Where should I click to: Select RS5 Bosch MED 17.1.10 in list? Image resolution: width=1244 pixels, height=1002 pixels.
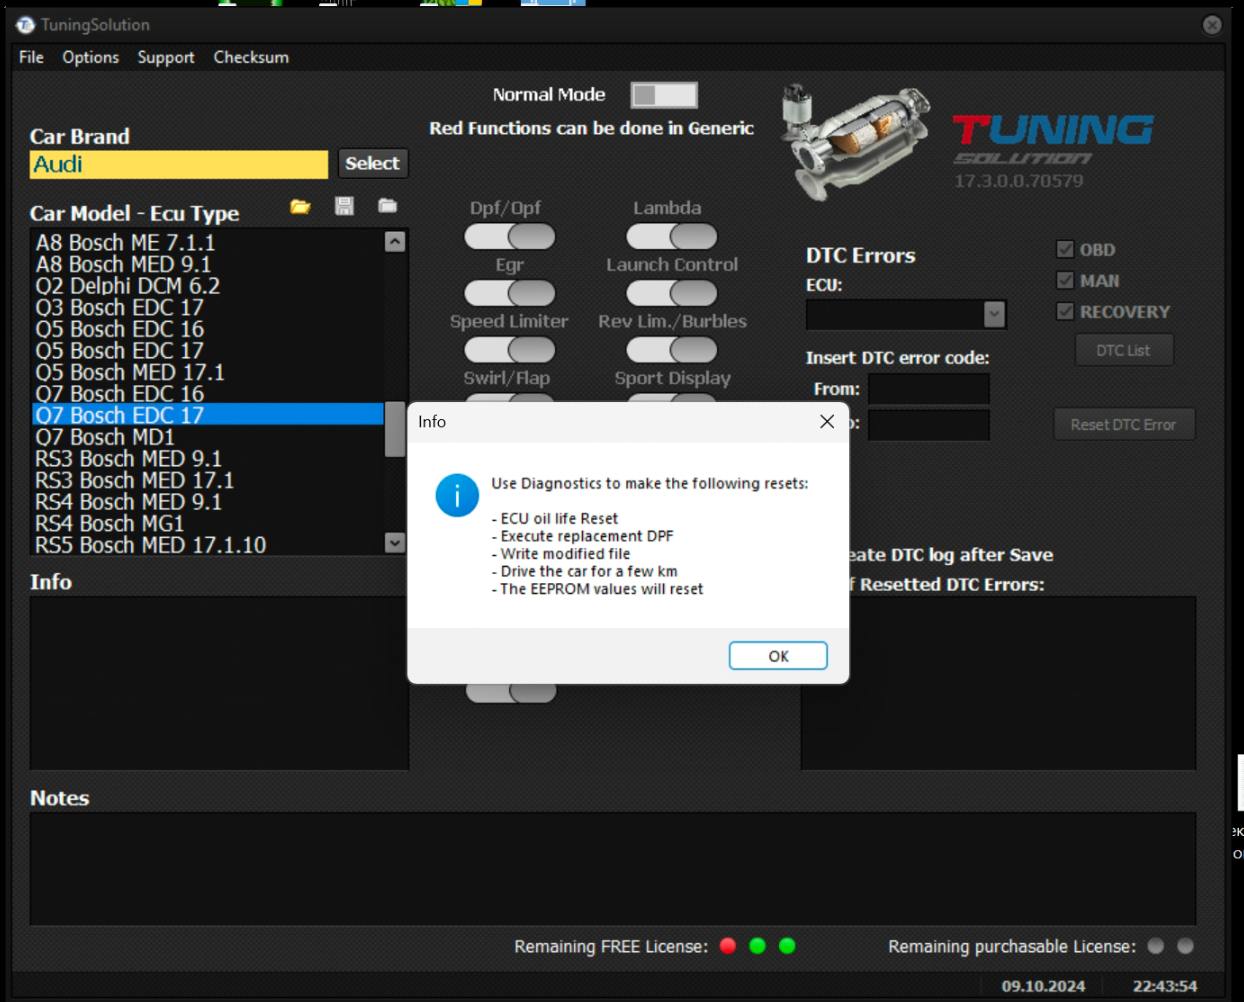point(207,545)
